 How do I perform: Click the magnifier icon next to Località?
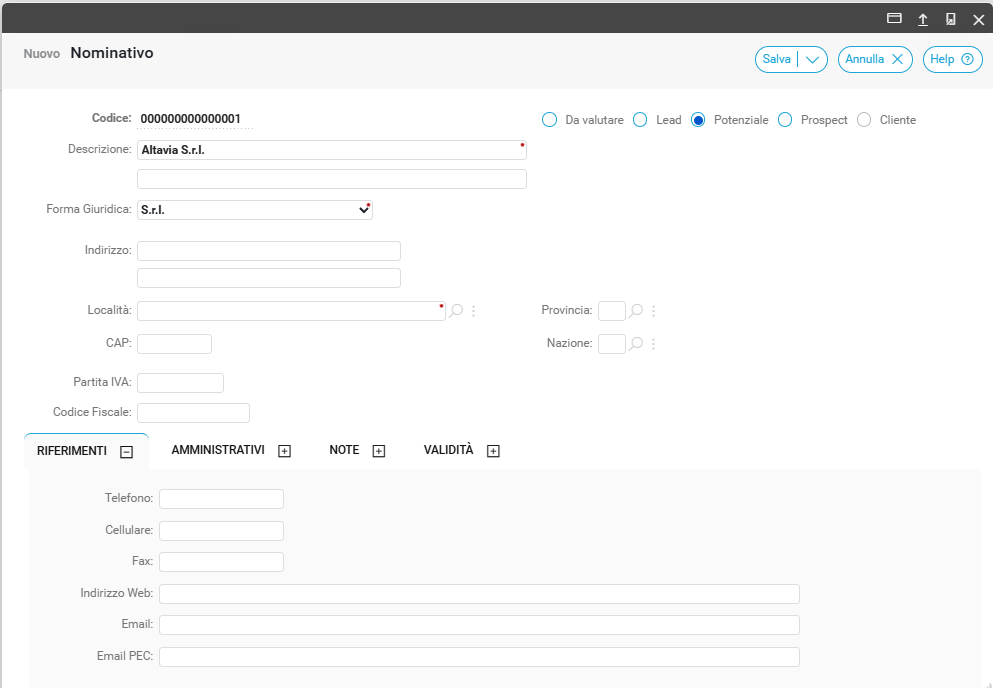point(456,311)
